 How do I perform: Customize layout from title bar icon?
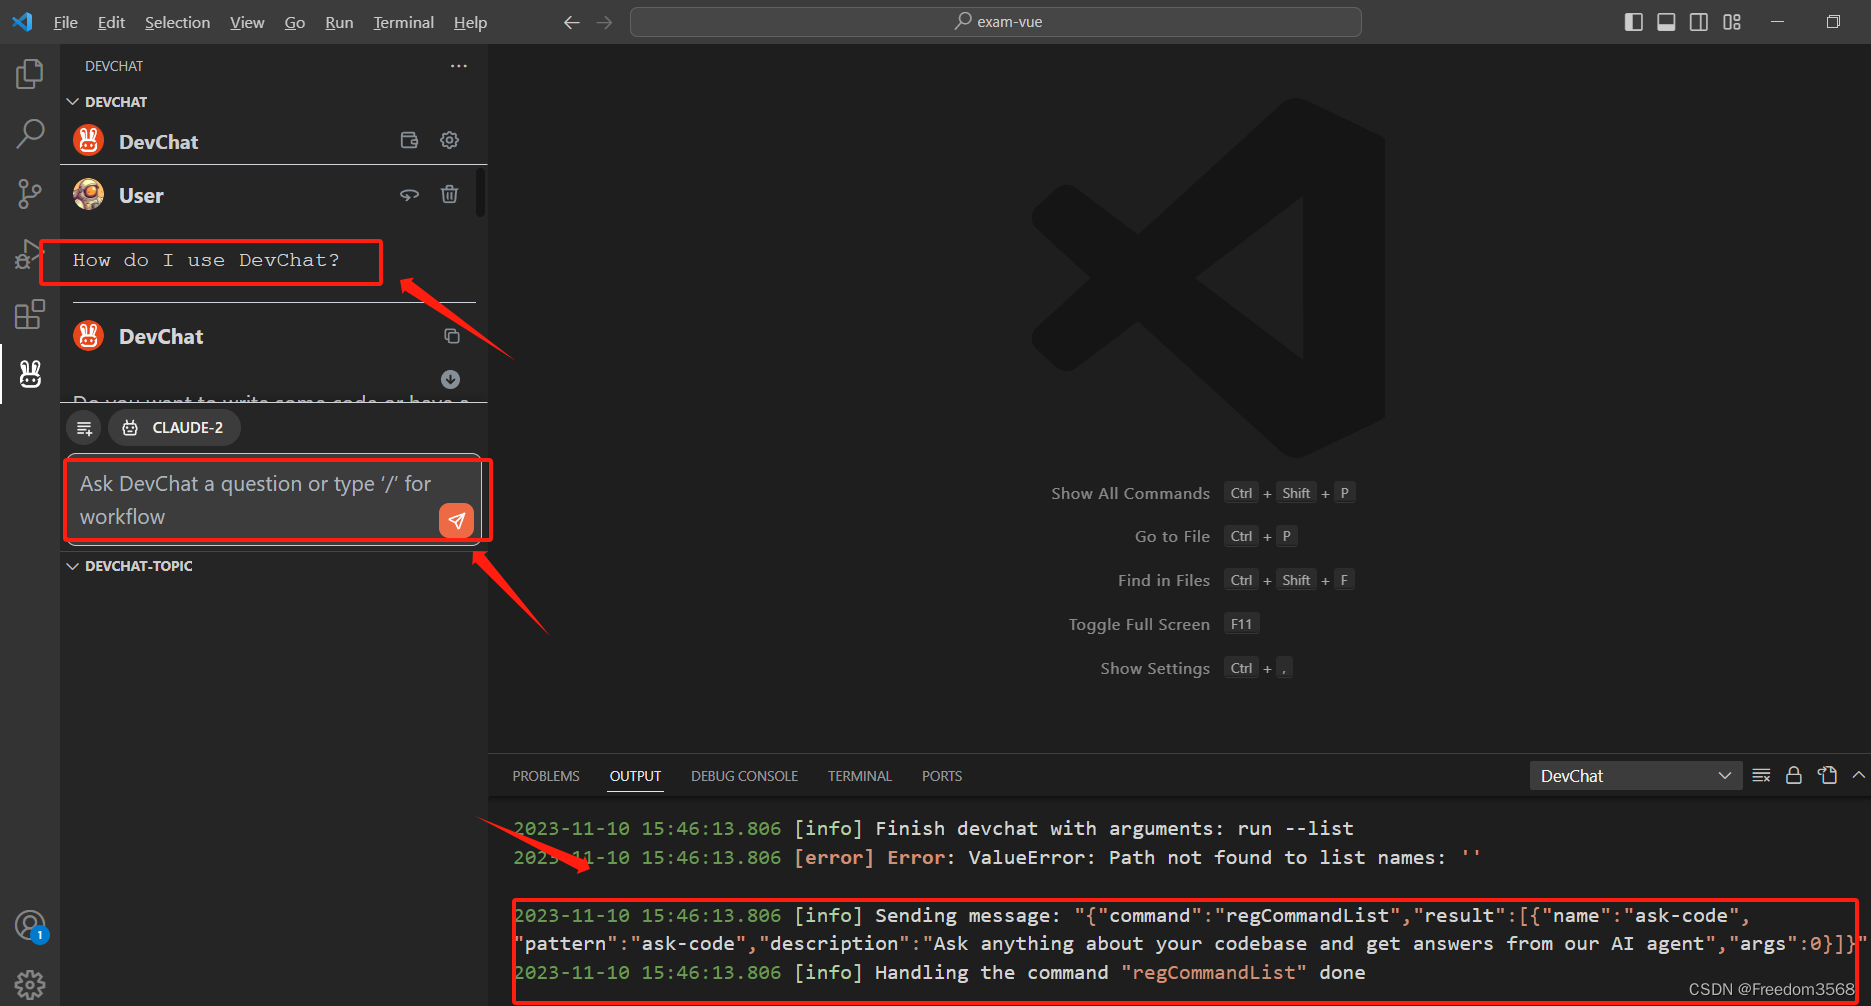[x=1732, y=22]
